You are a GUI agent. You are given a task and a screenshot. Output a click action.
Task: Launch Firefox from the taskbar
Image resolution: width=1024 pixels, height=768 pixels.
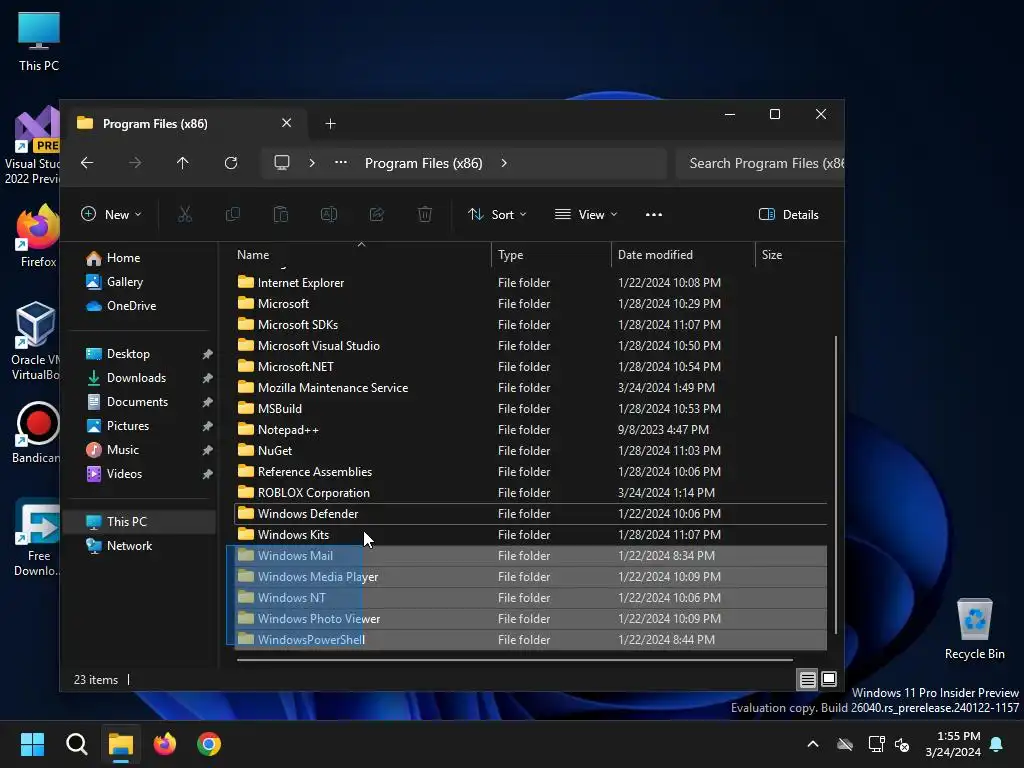tap(165, 744)
